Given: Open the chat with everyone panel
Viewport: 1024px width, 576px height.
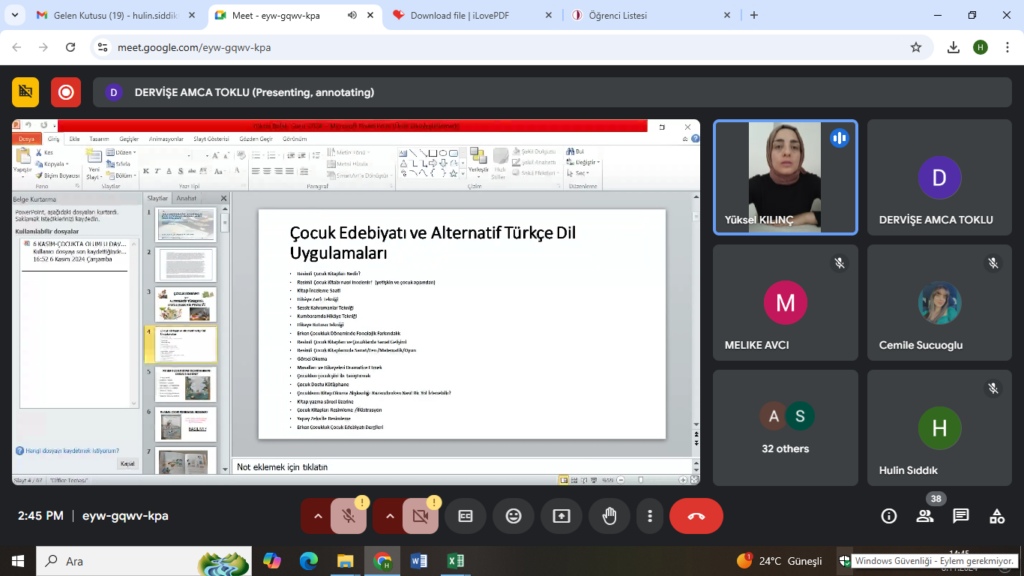Looking at the screenshot, I should point(961,516).
